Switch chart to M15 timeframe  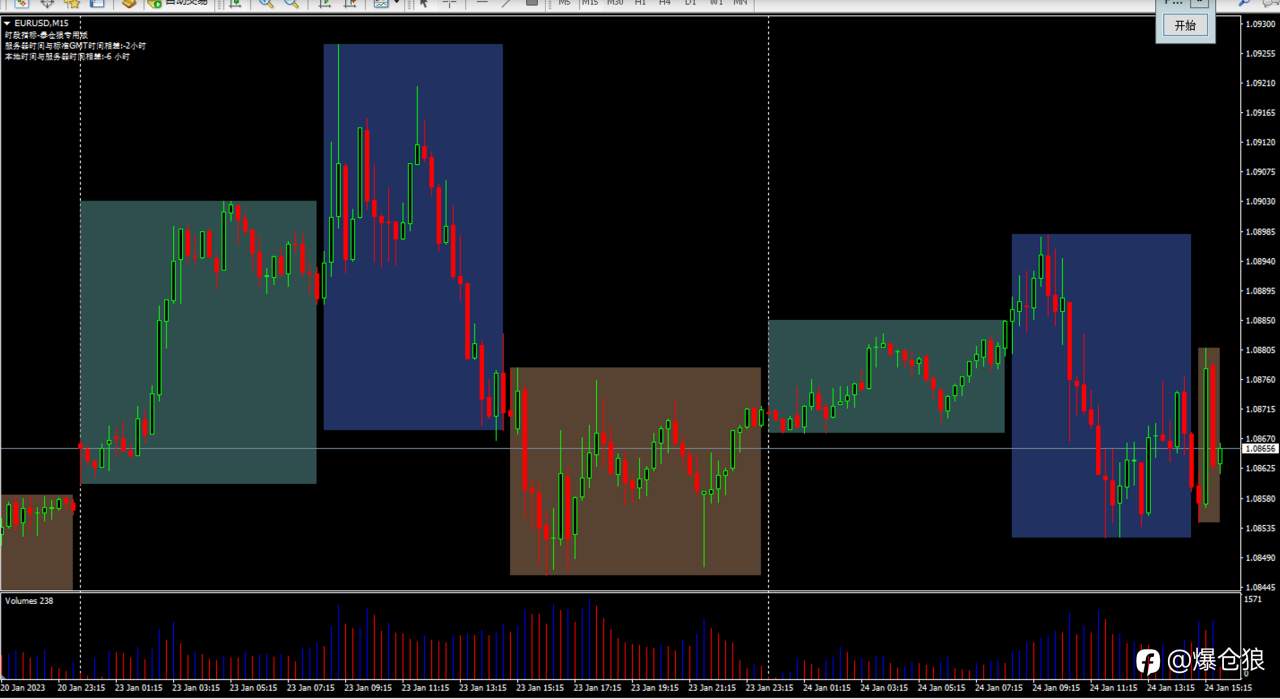(x=589, y=3)
